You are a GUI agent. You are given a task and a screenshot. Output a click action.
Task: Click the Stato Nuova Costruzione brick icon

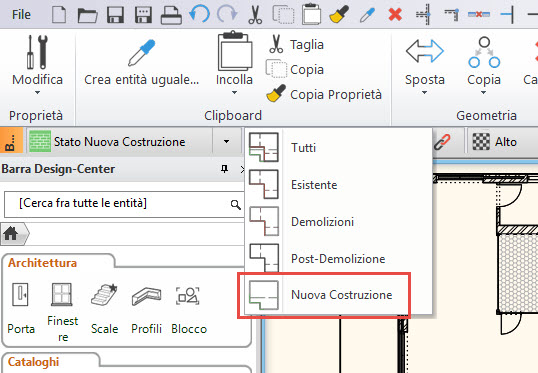pyautogui.click(x=40, y=141)
